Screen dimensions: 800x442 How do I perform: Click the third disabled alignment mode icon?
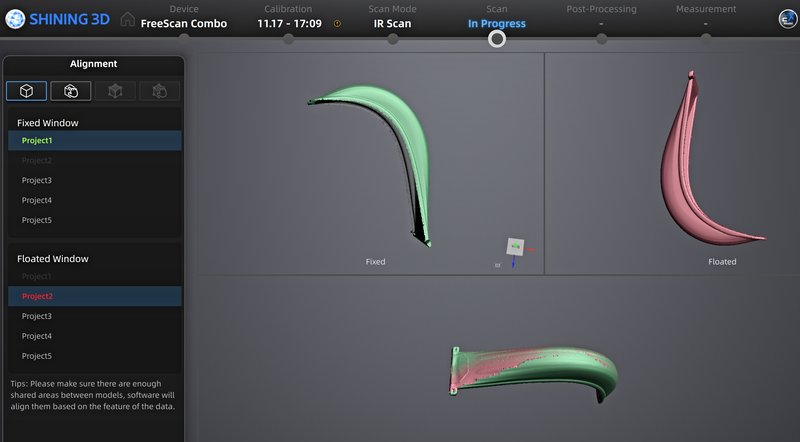[x=115, y=91]
